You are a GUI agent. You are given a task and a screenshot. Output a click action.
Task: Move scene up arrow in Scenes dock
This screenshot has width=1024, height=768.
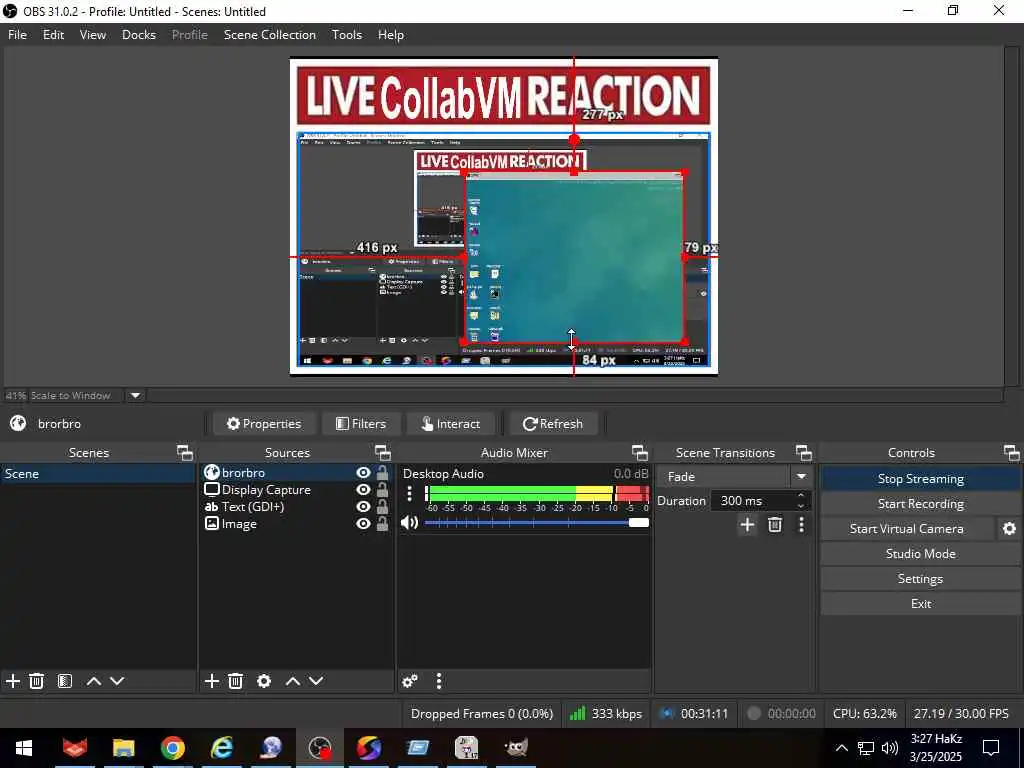[93, 681]
